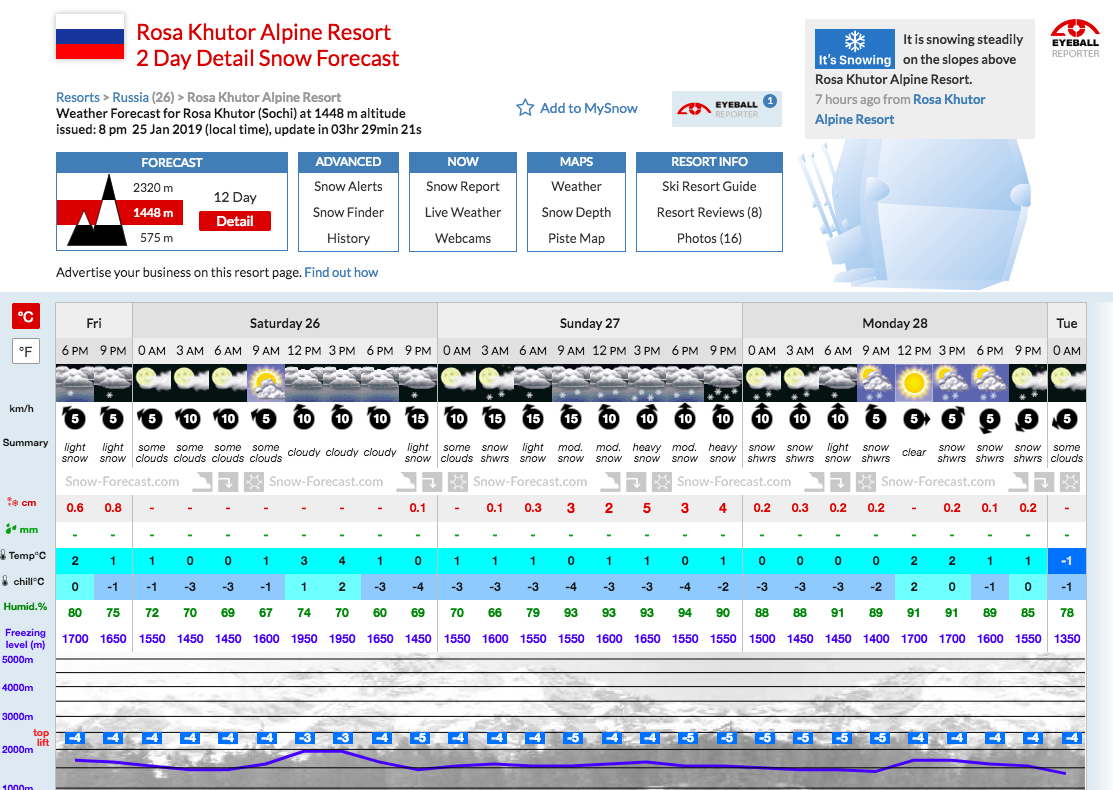Click the Sunday 9 PM heavy snow weather icon
This screenshot has height=790, width=1113.
[x=723, y=383]
